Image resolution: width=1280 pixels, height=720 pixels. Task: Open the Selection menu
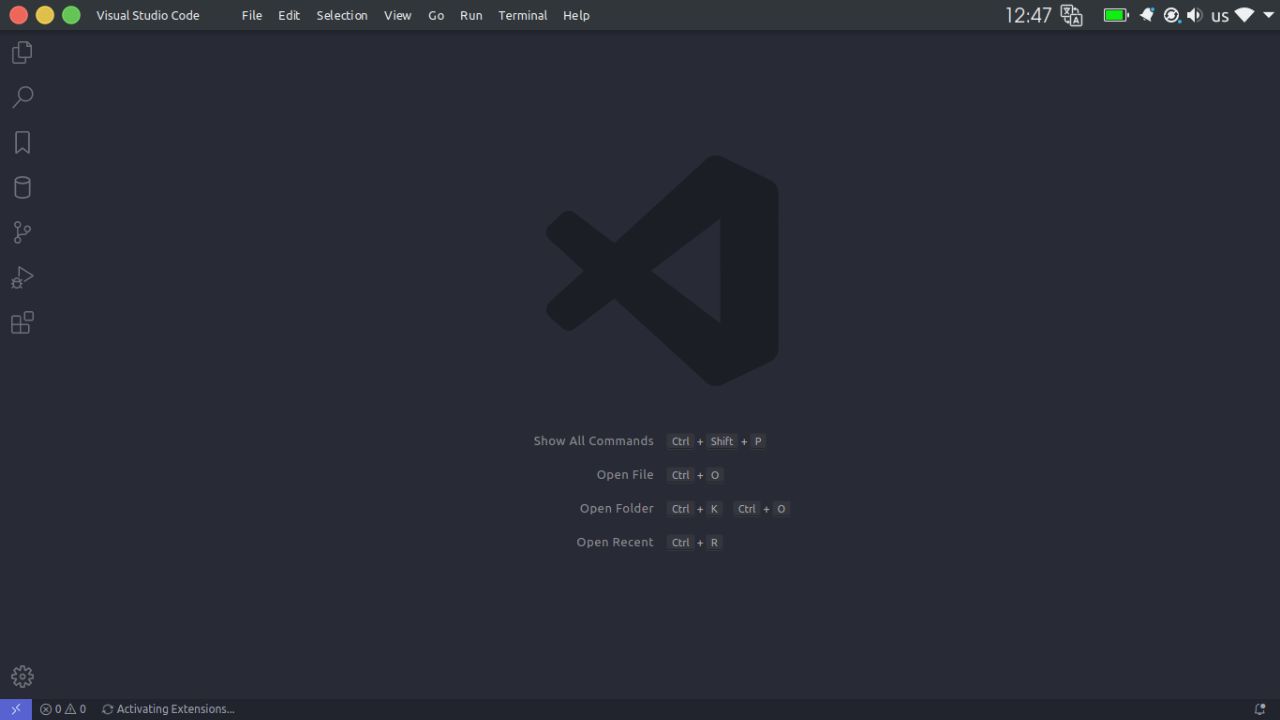tap(342, 15)
